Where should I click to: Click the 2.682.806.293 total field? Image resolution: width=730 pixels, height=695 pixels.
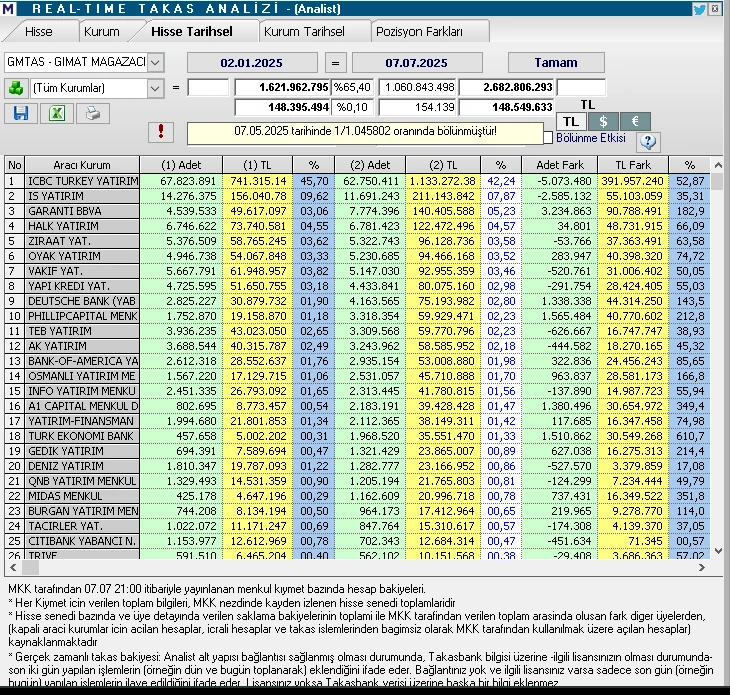tap(507, 88)
